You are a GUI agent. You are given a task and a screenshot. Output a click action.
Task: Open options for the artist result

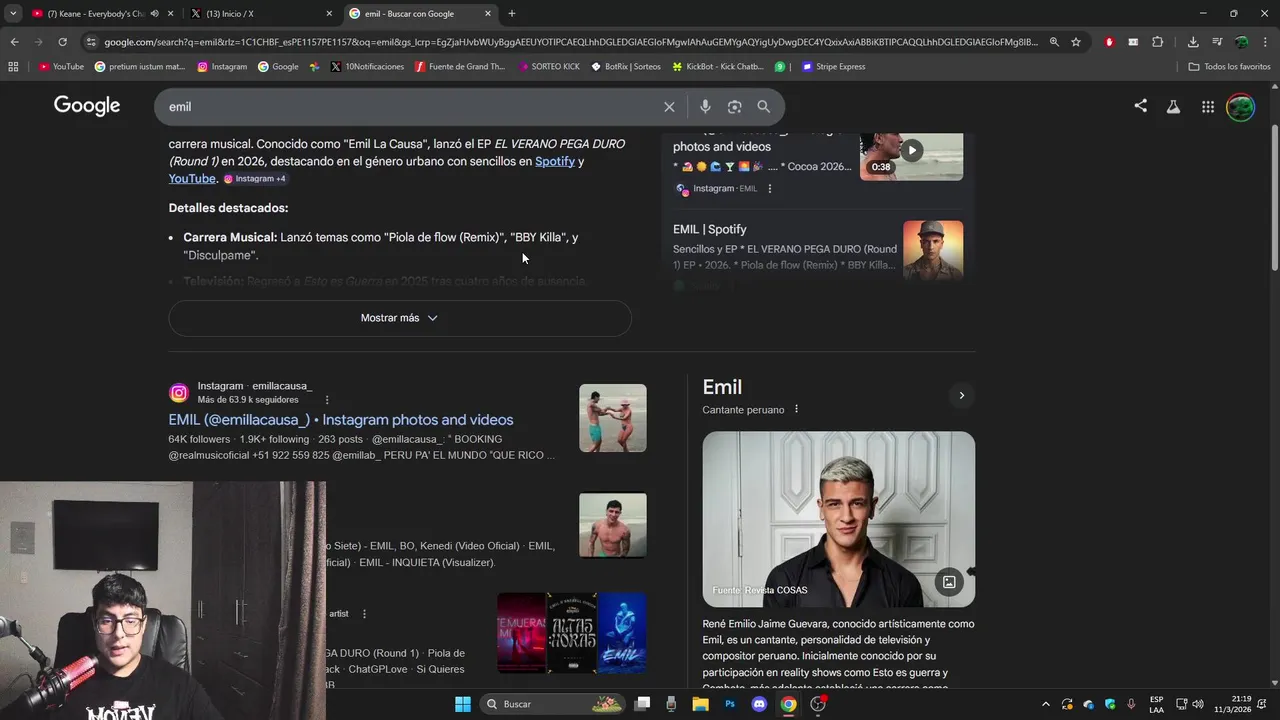364,614
